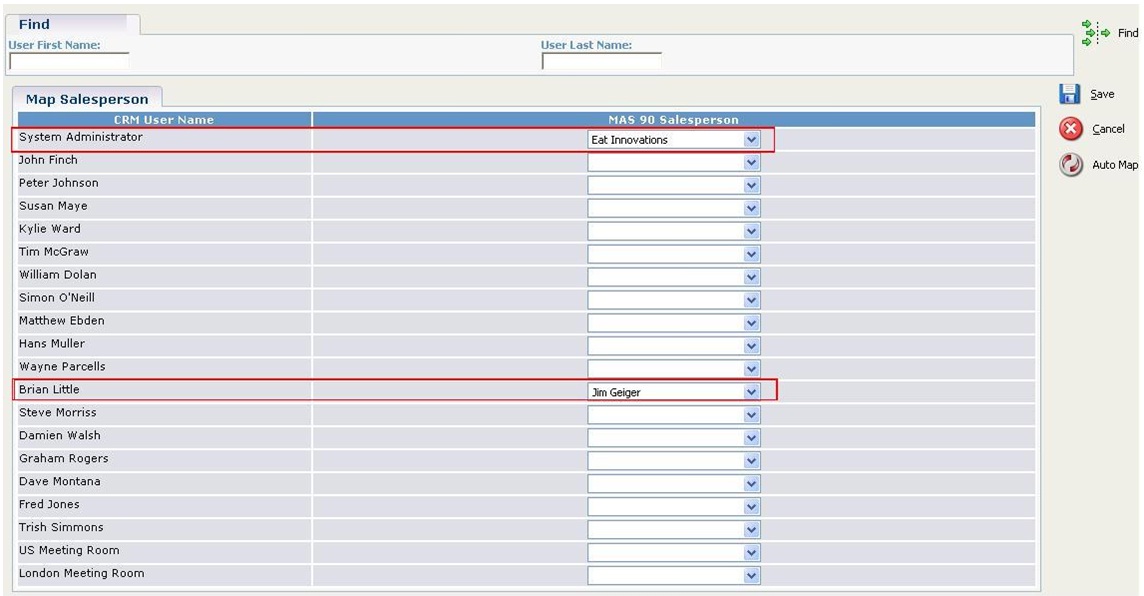Click the Wayne Parcells user name
Viewport: 1144px width, 596px height.
[x=62, y=367]
